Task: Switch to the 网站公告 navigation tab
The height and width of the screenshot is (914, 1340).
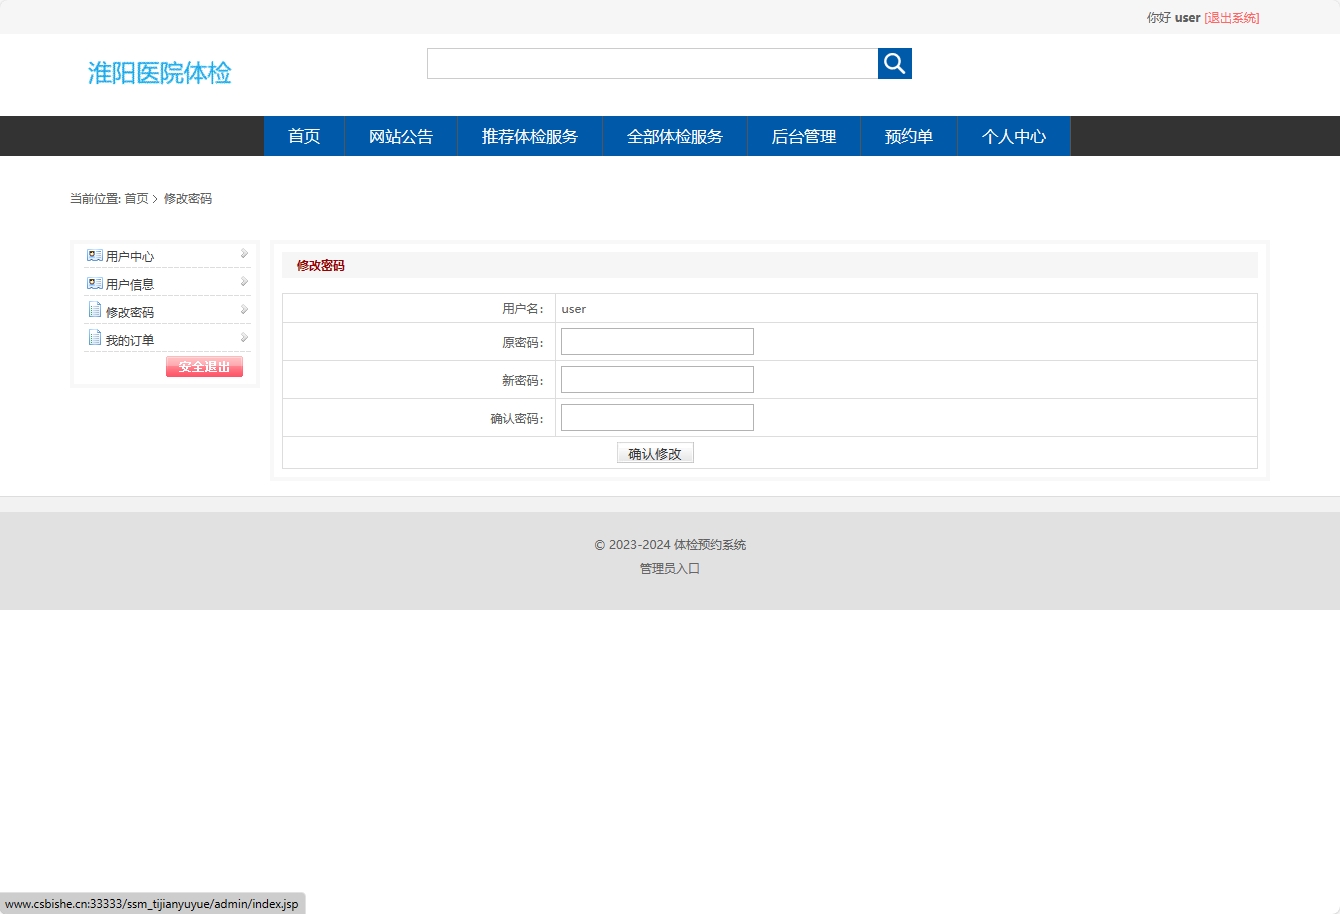Action: click(x=400, y=136)
